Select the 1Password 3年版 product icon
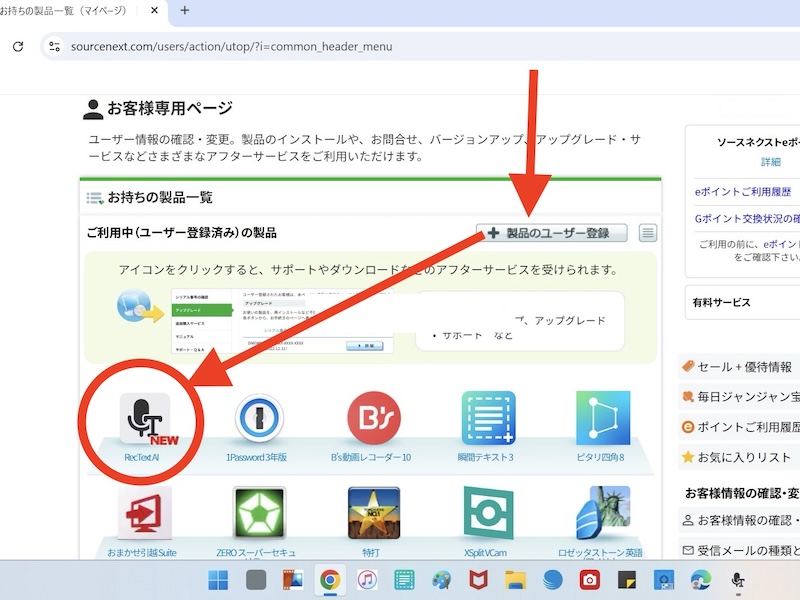The image size is (800, 600). click(257, 418)
